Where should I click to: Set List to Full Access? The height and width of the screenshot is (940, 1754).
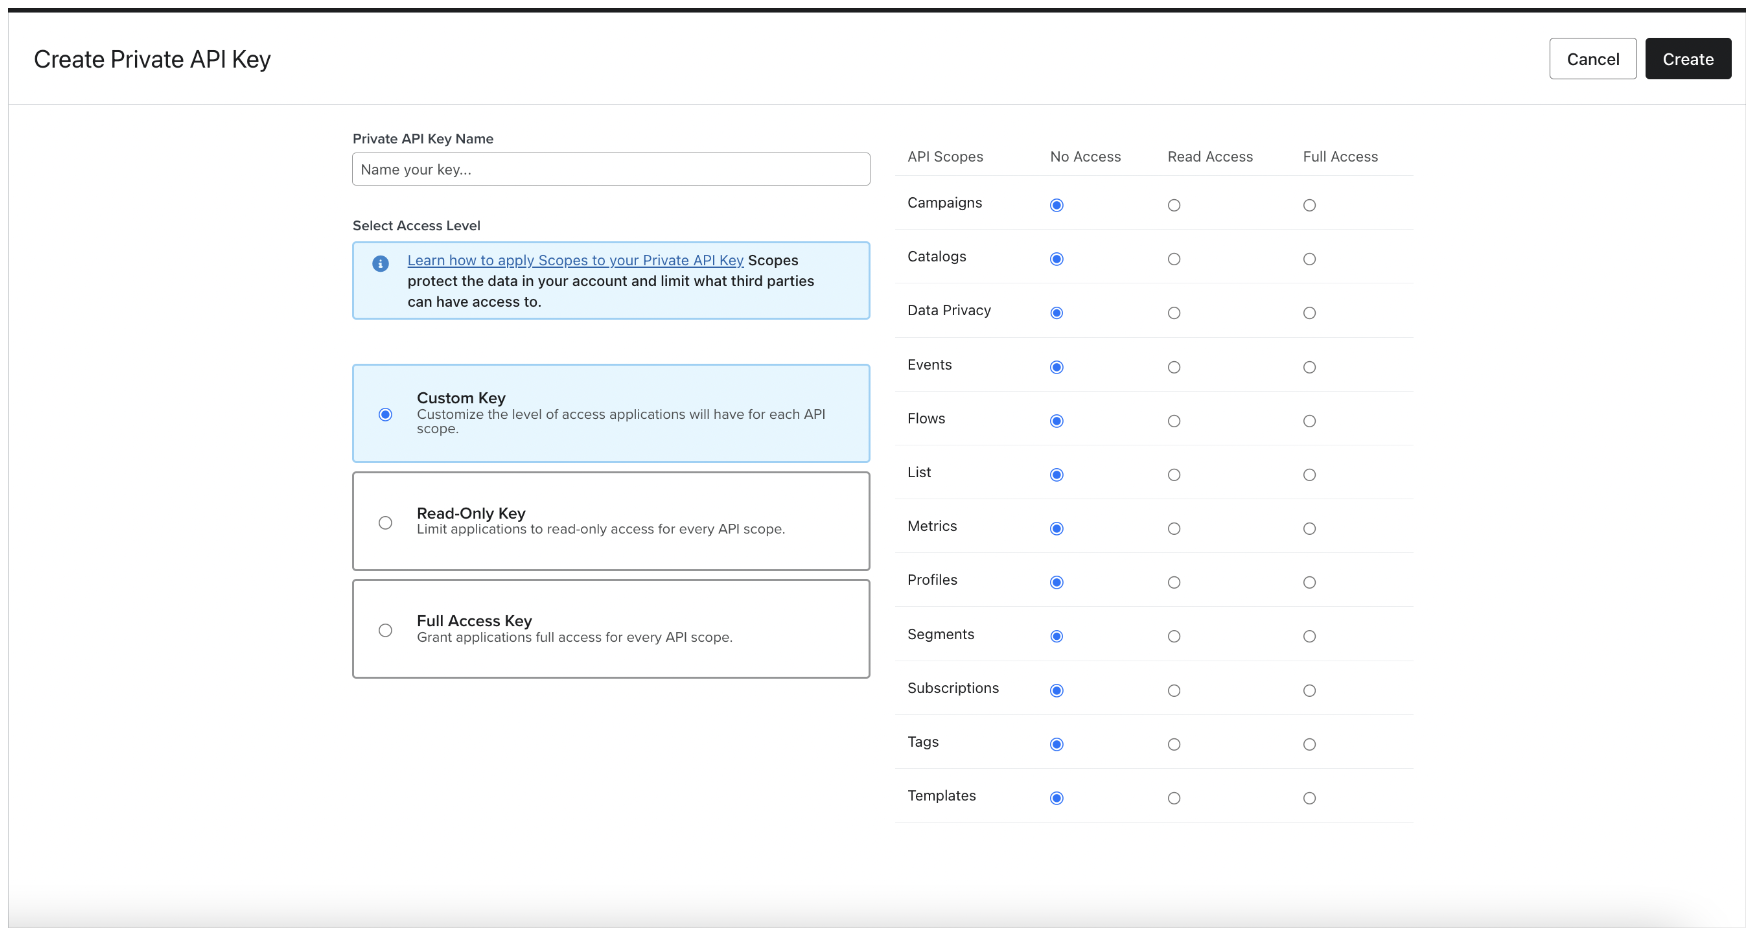pos(1309,476)
